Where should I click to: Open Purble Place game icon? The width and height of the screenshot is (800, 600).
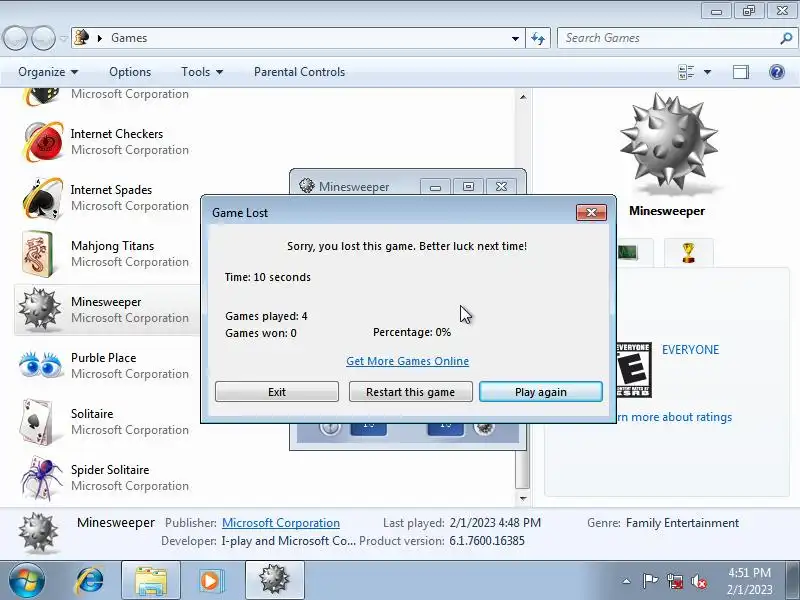[x=40, y=365]
